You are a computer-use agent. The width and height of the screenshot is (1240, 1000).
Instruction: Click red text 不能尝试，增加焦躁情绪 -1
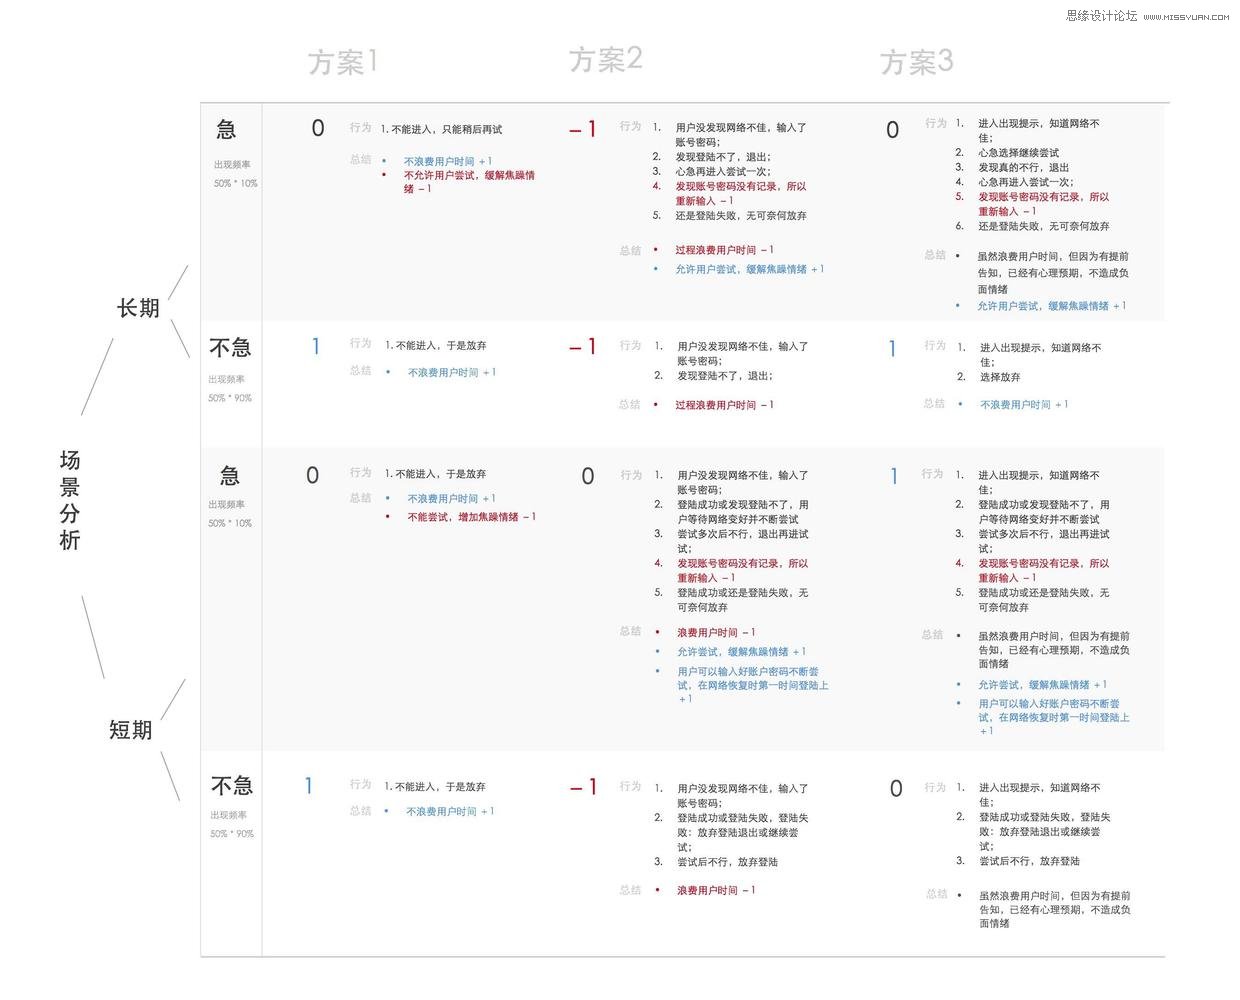(472, 517)
